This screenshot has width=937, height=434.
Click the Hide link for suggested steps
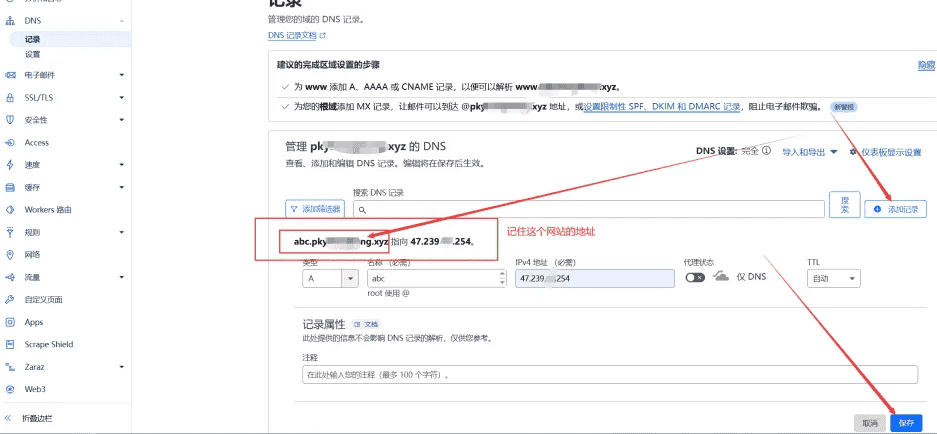click(x=926, y=66)
